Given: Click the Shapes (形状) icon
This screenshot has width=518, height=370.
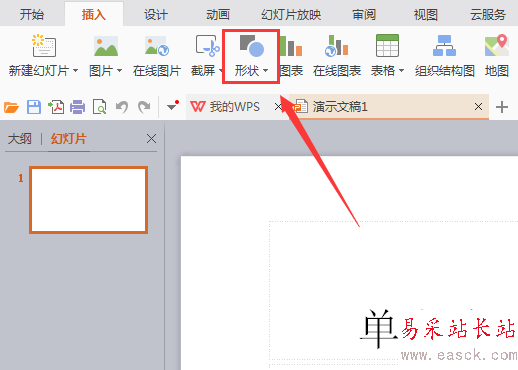Looking at the screenshot, I should click(252, 46).
